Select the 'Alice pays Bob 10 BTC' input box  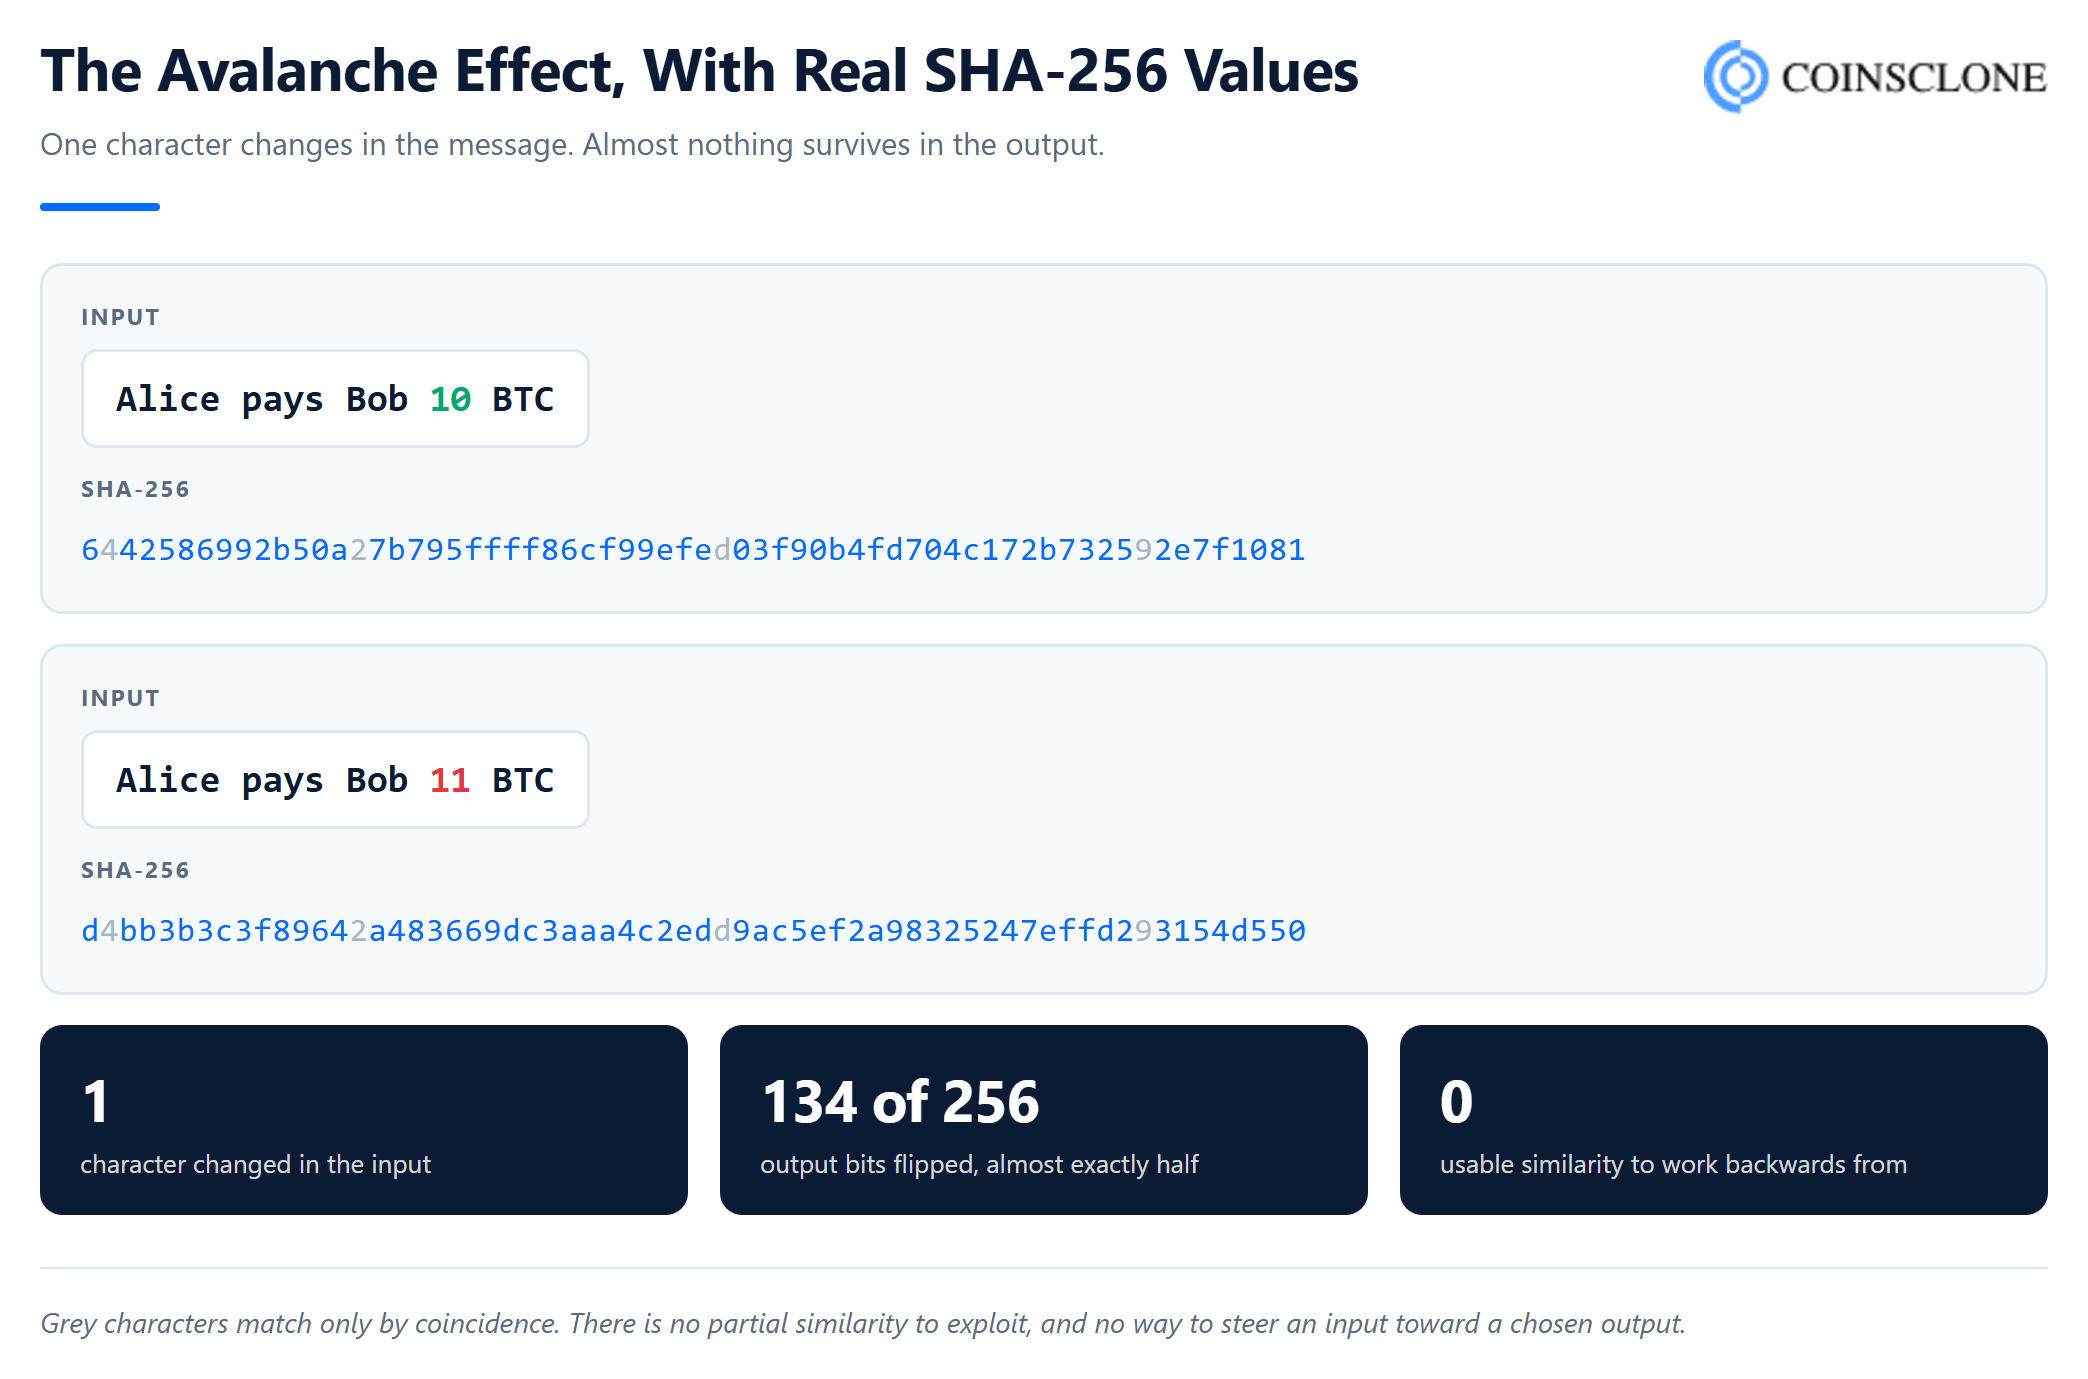tap(335, 398)
